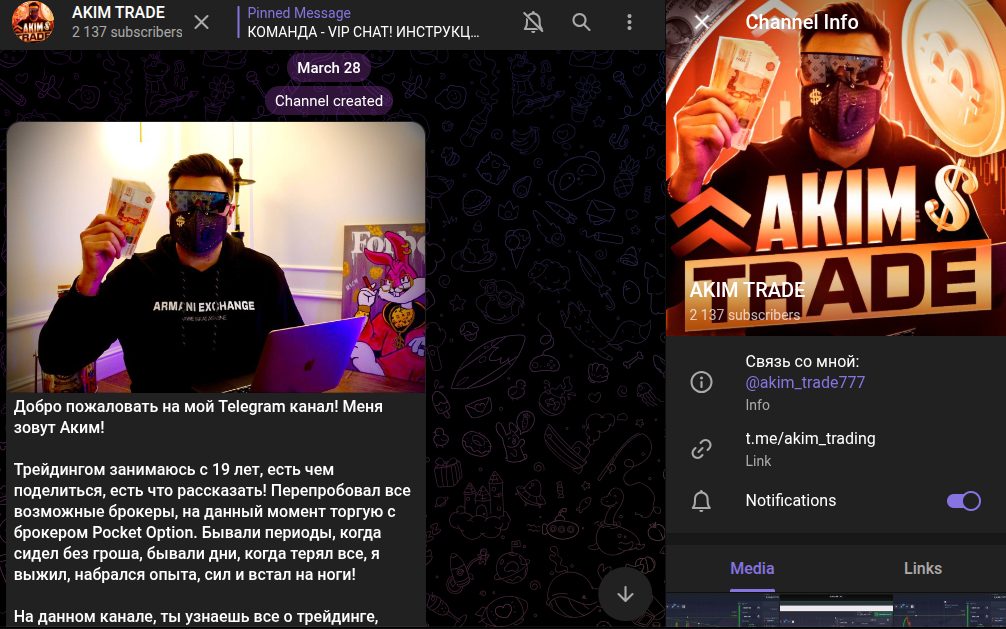Close the pinned message bar

(x=202, y=22)
